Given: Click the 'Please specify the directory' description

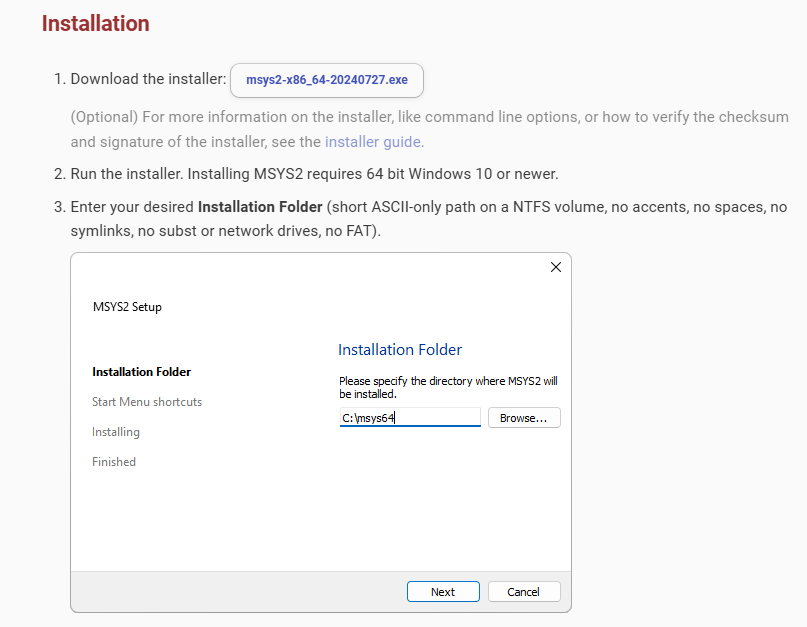Looking at the screenshot, I should [x=448, y=387].
